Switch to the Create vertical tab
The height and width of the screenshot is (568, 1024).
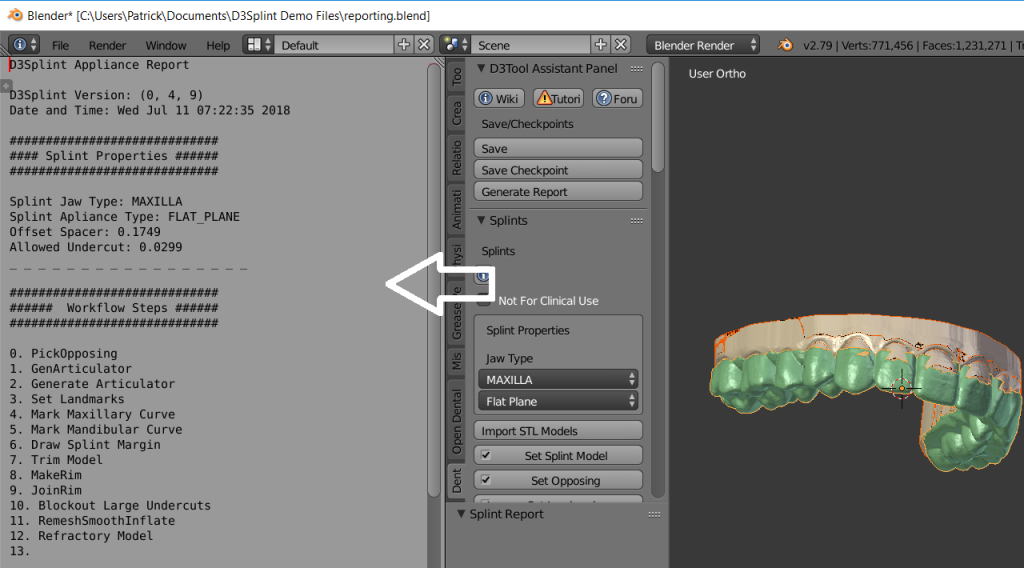456,113
